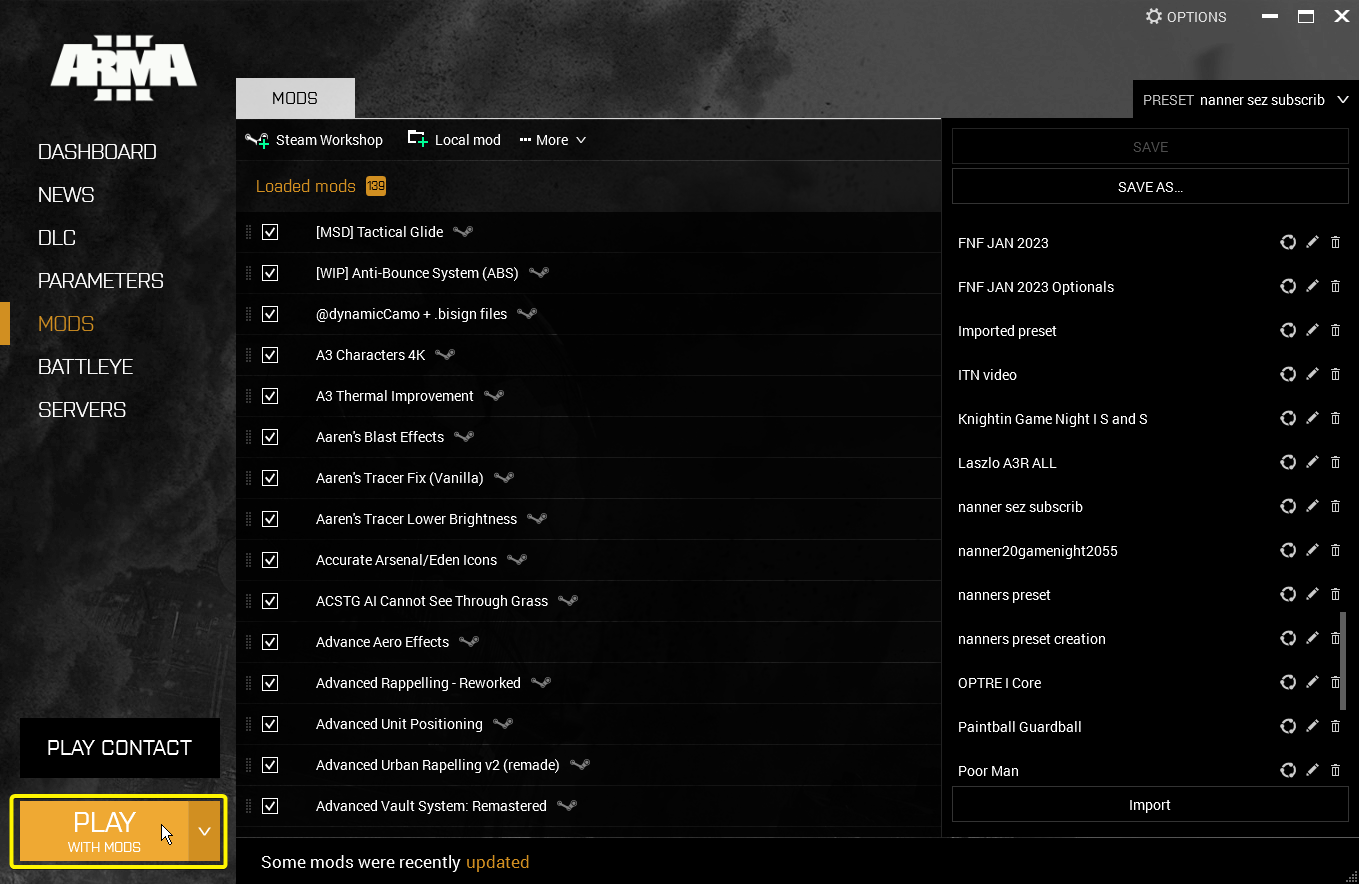Delete the Paintball Guardball preset
Screen dimensions: 1359x884
pyautogui.click(x=1335, y=726)
